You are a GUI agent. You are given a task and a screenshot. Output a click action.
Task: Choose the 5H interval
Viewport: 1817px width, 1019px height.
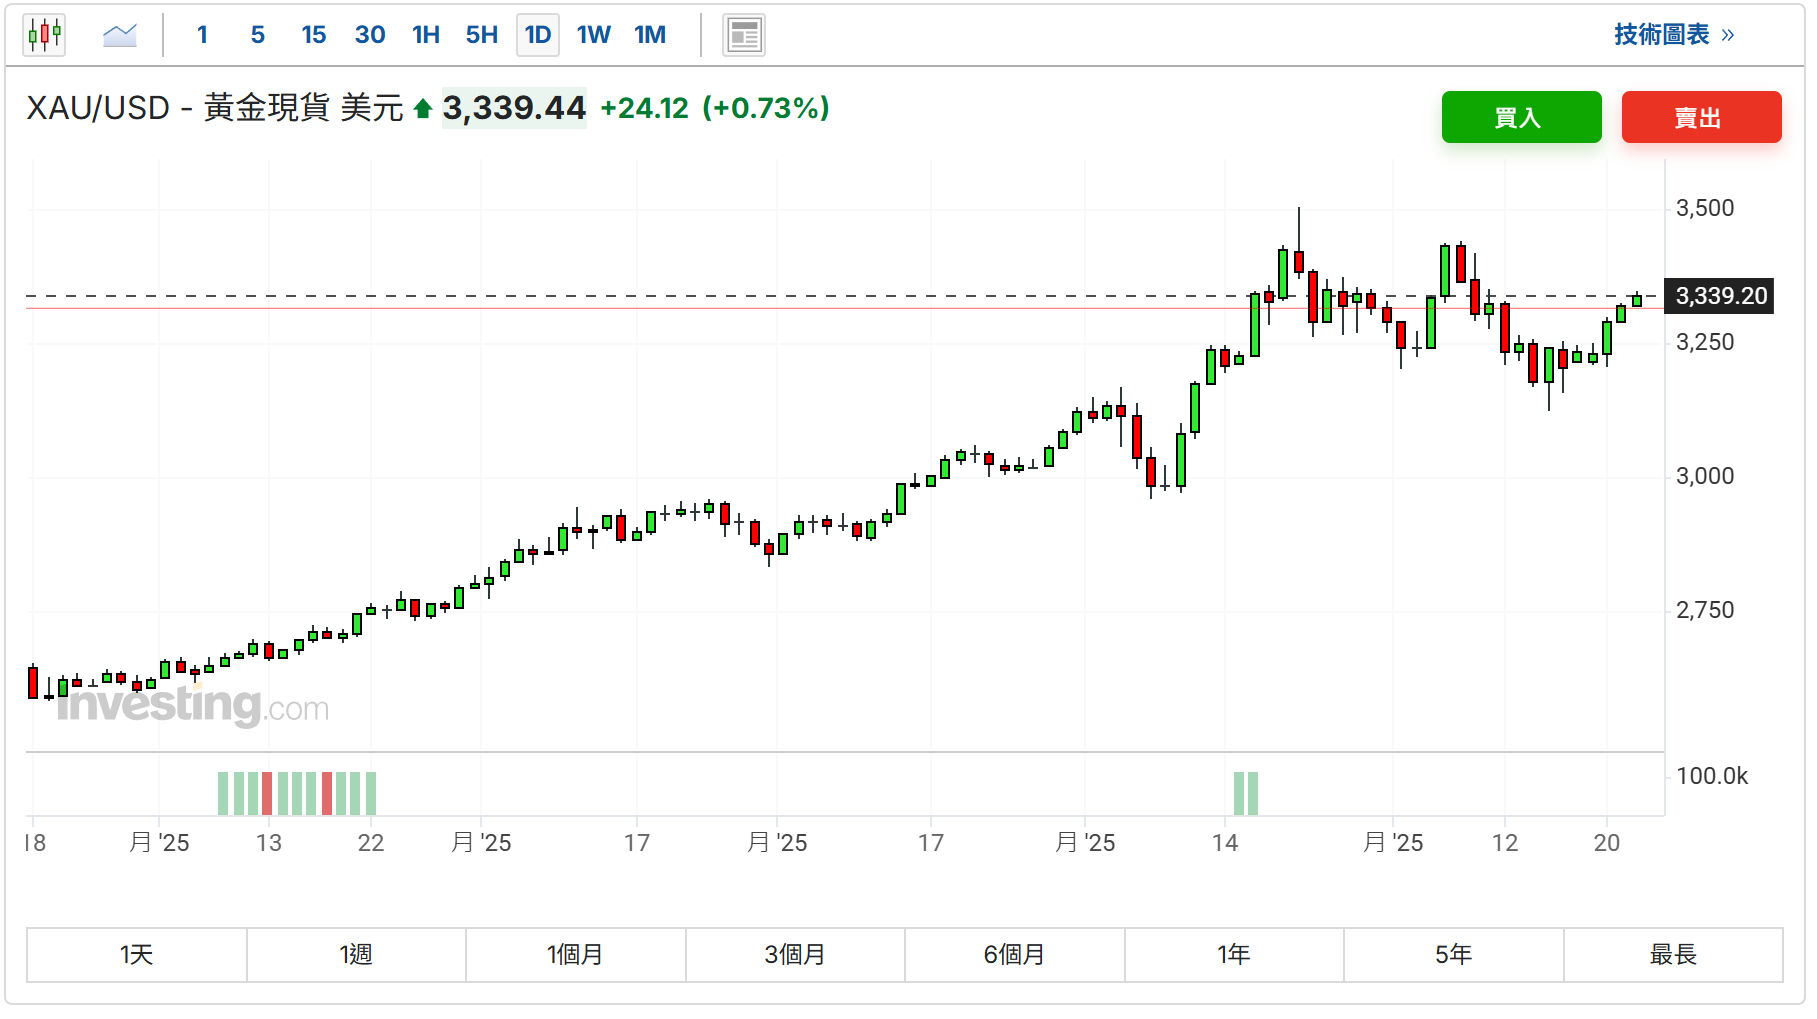pos(482,35)
